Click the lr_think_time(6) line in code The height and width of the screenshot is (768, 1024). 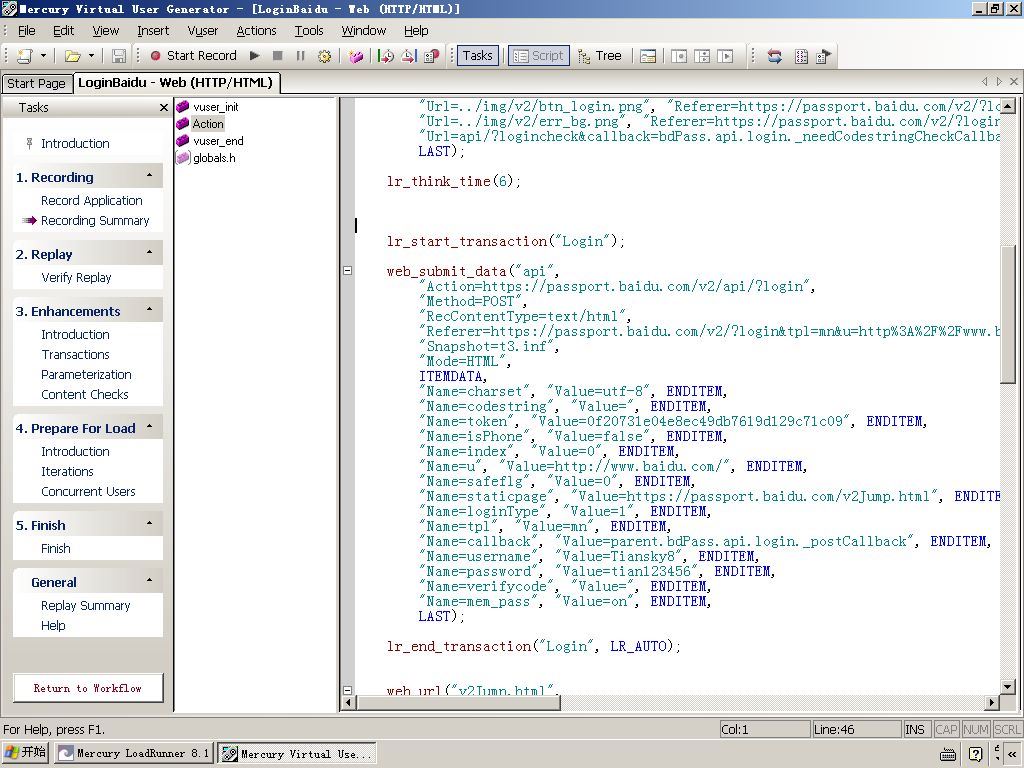[454, 182]
